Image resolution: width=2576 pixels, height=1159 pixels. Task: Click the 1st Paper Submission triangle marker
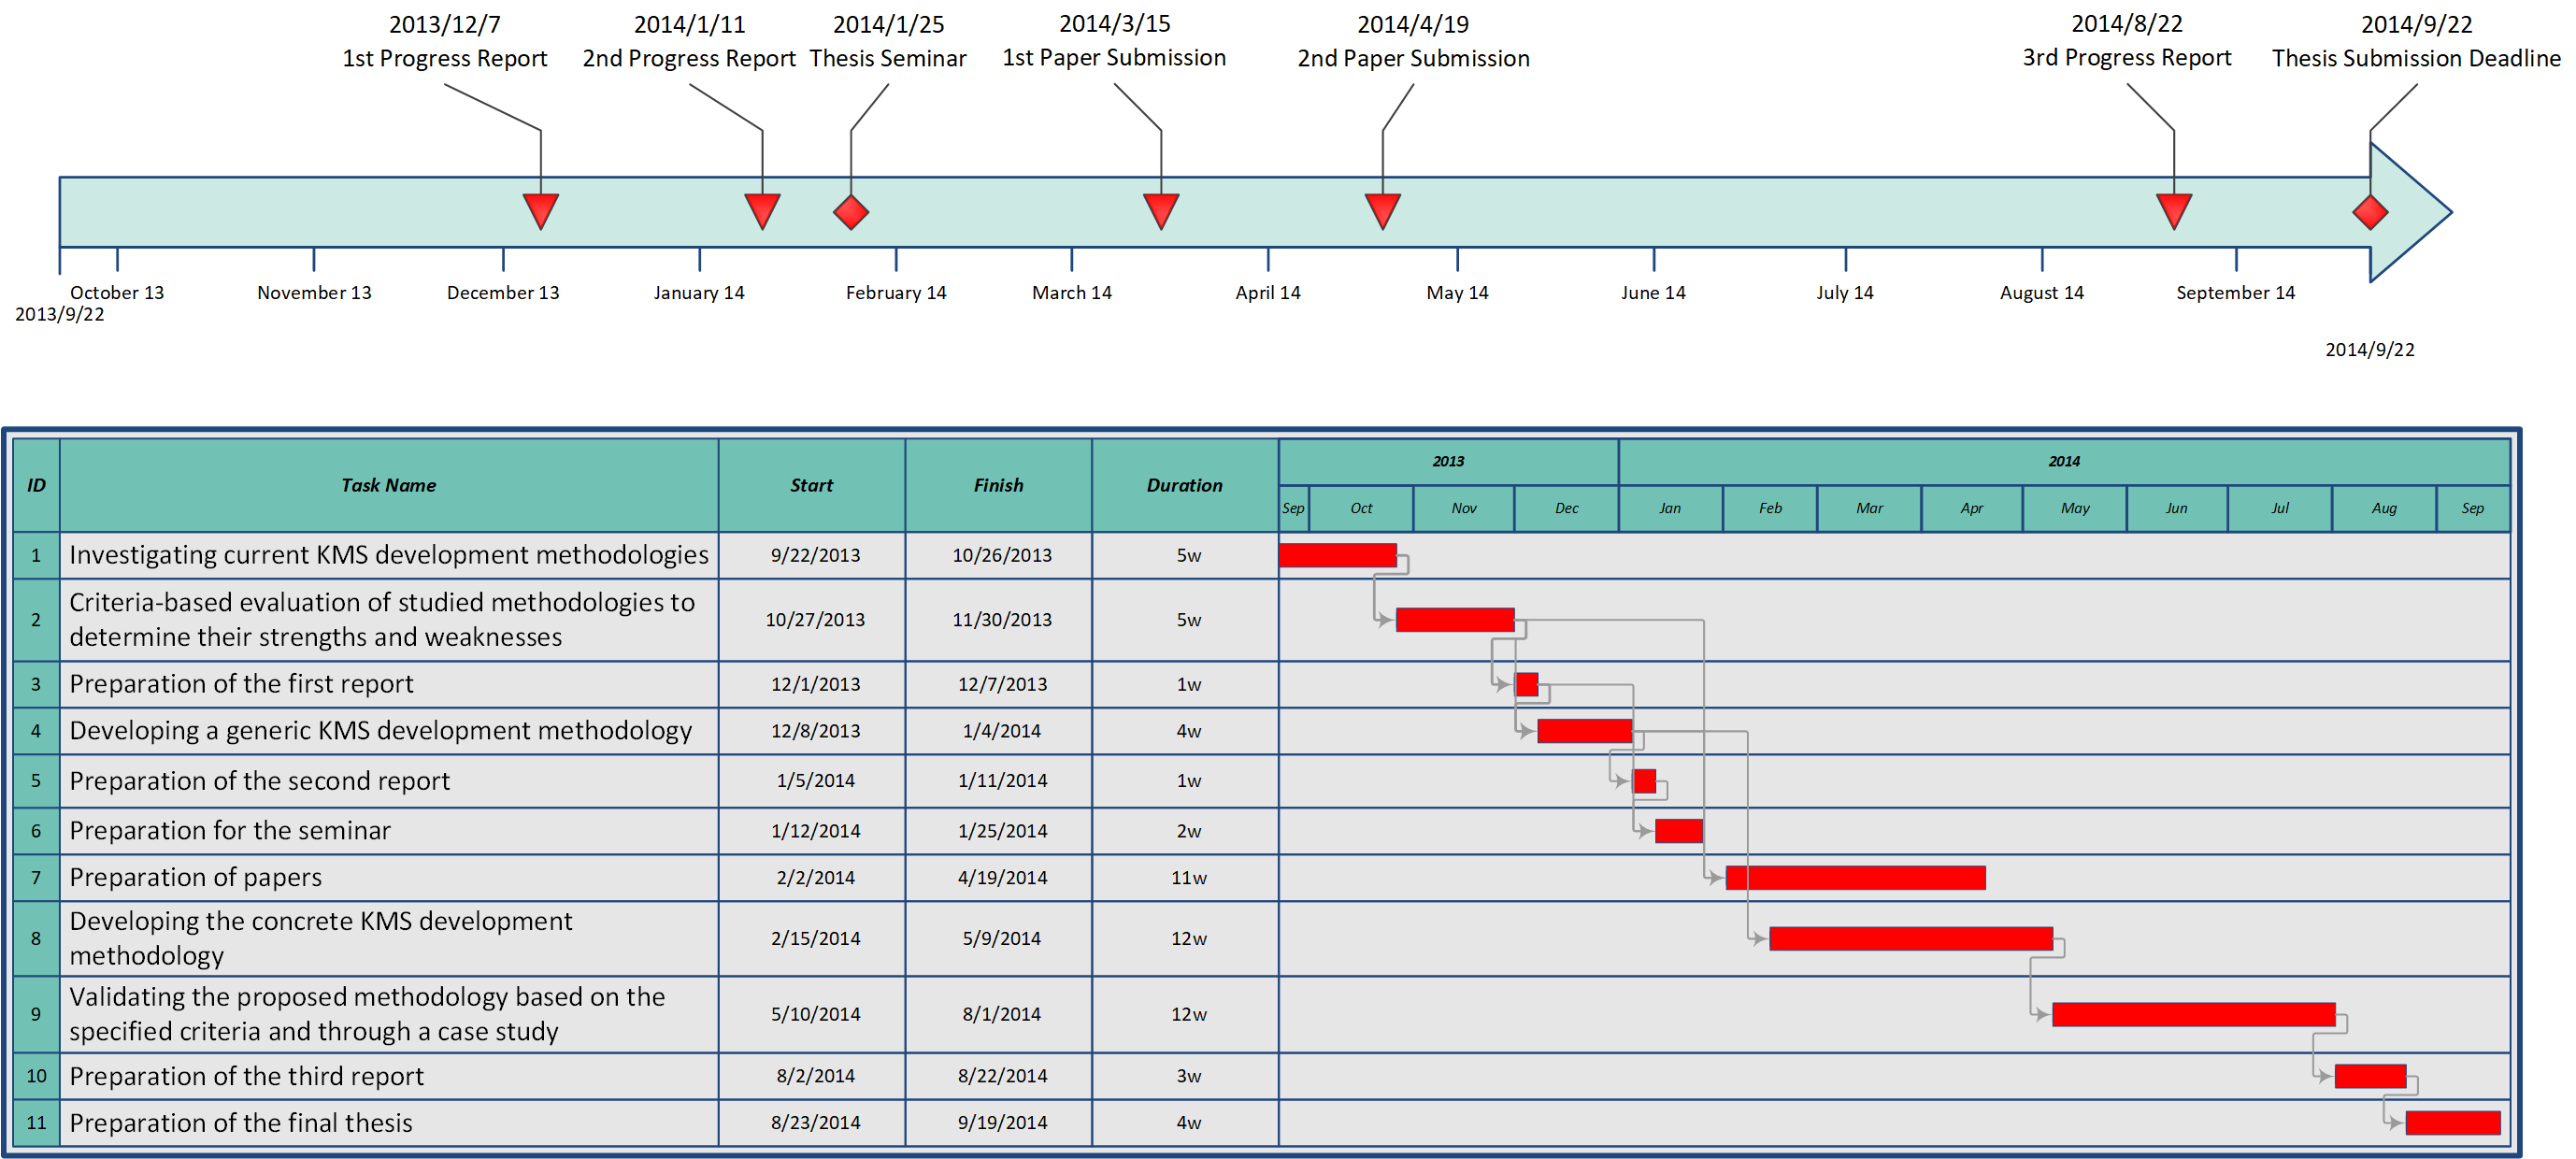click(1160, 209)
